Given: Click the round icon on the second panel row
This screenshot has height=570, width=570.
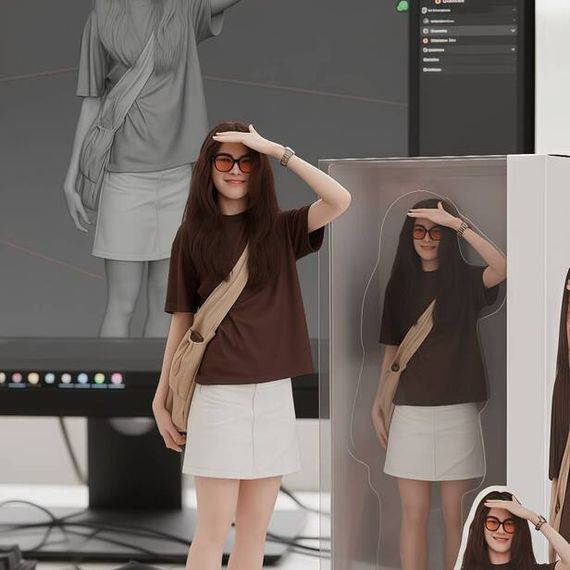Looking at the screenshot, I should coord(426,21).
